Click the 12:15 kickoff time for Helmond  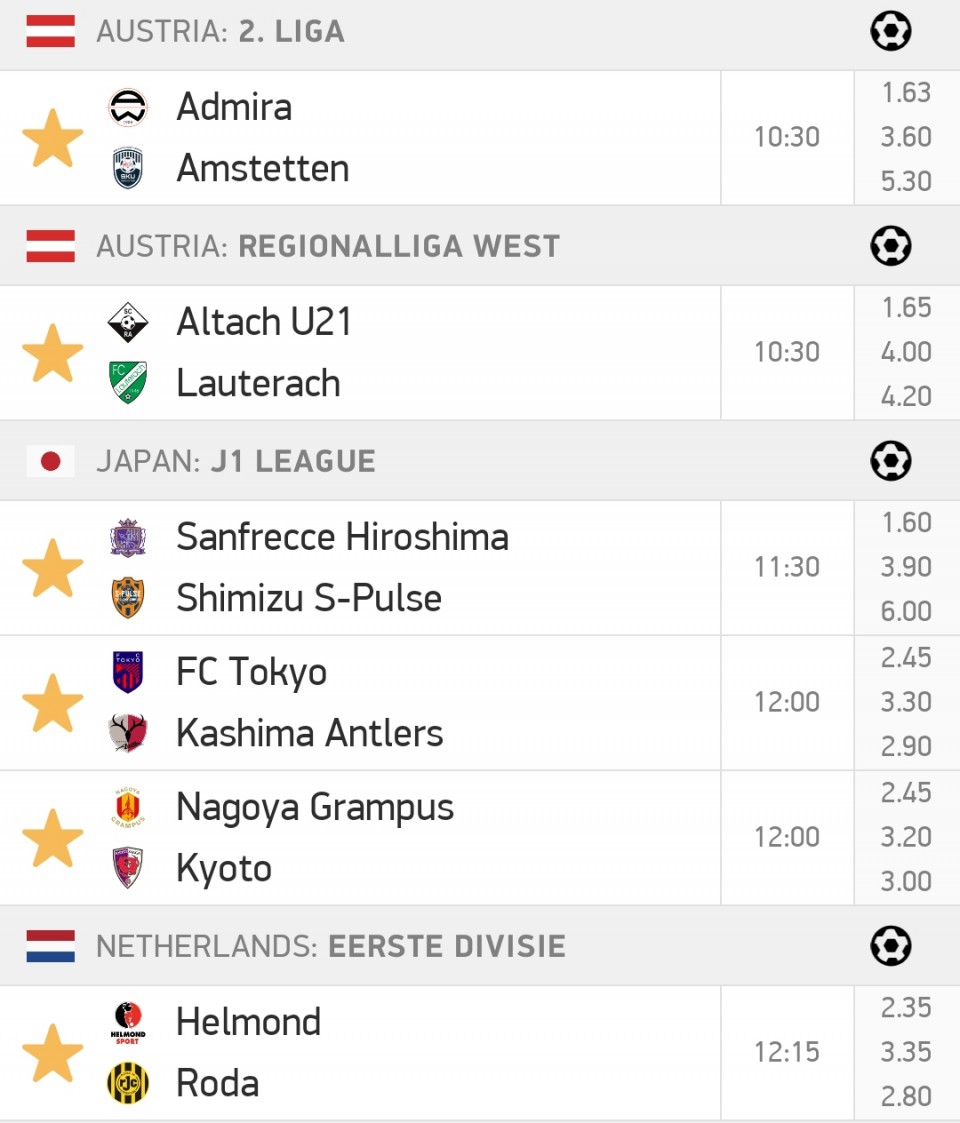[x=787, y=1052]
